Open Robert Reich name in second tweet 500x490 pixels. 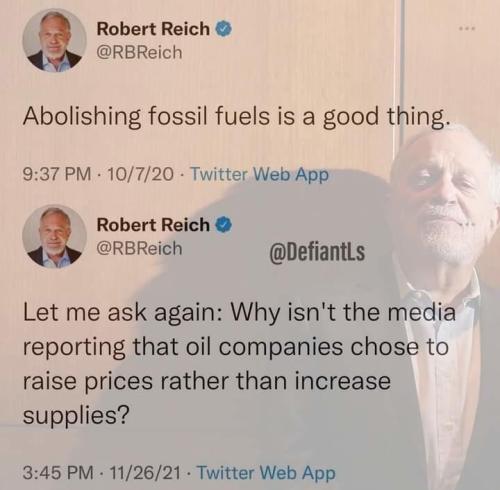153,225
